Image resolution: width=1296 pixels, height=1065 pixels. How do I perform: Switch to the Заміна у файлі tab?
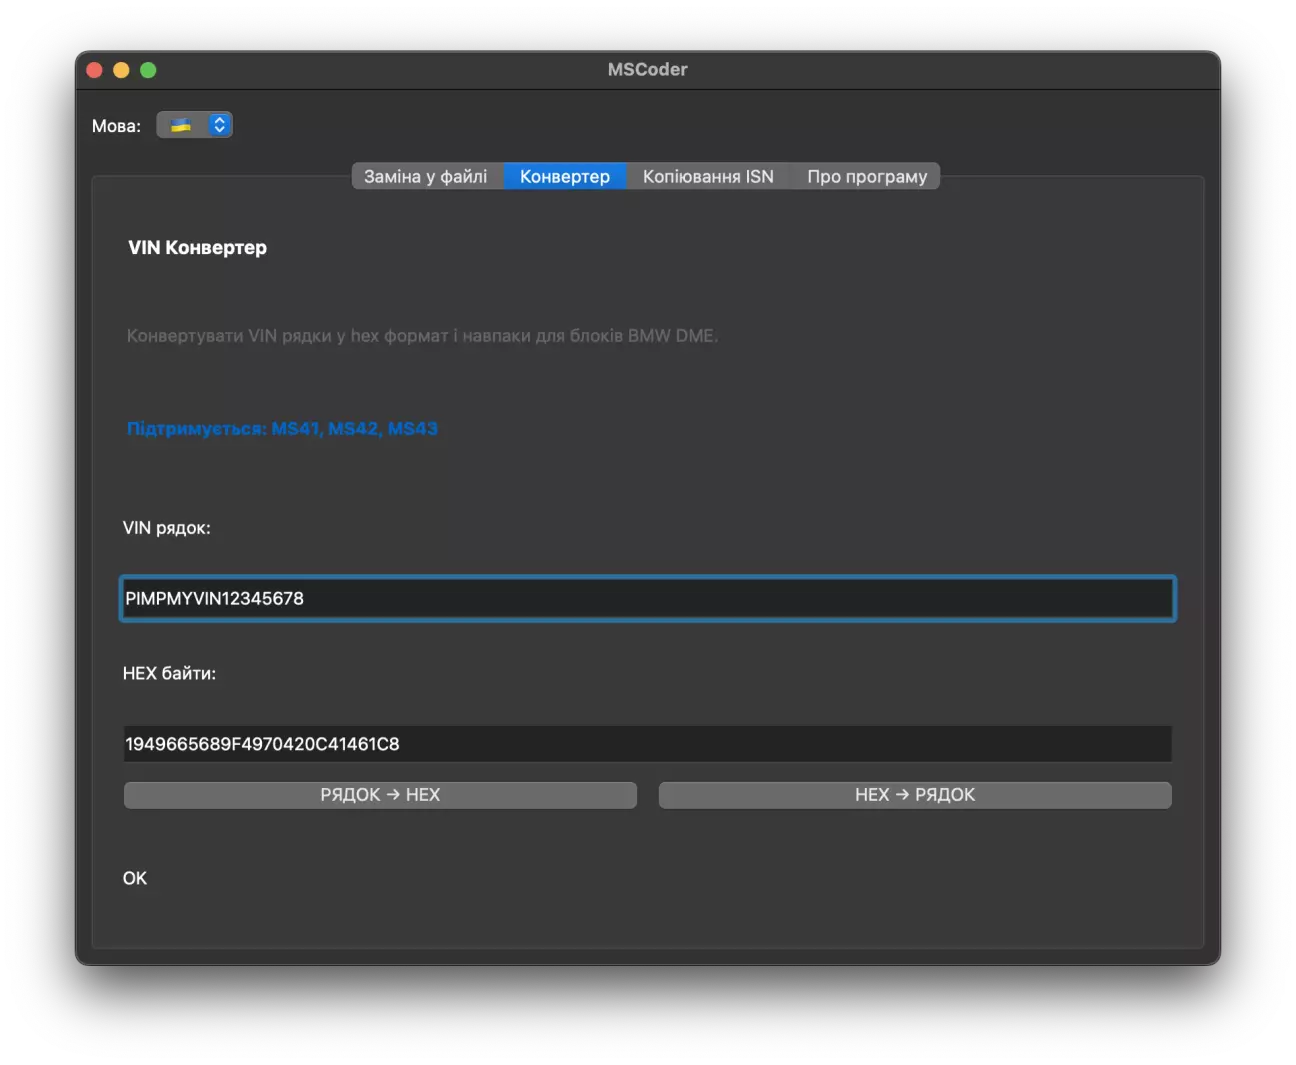[x=426, y=176]
